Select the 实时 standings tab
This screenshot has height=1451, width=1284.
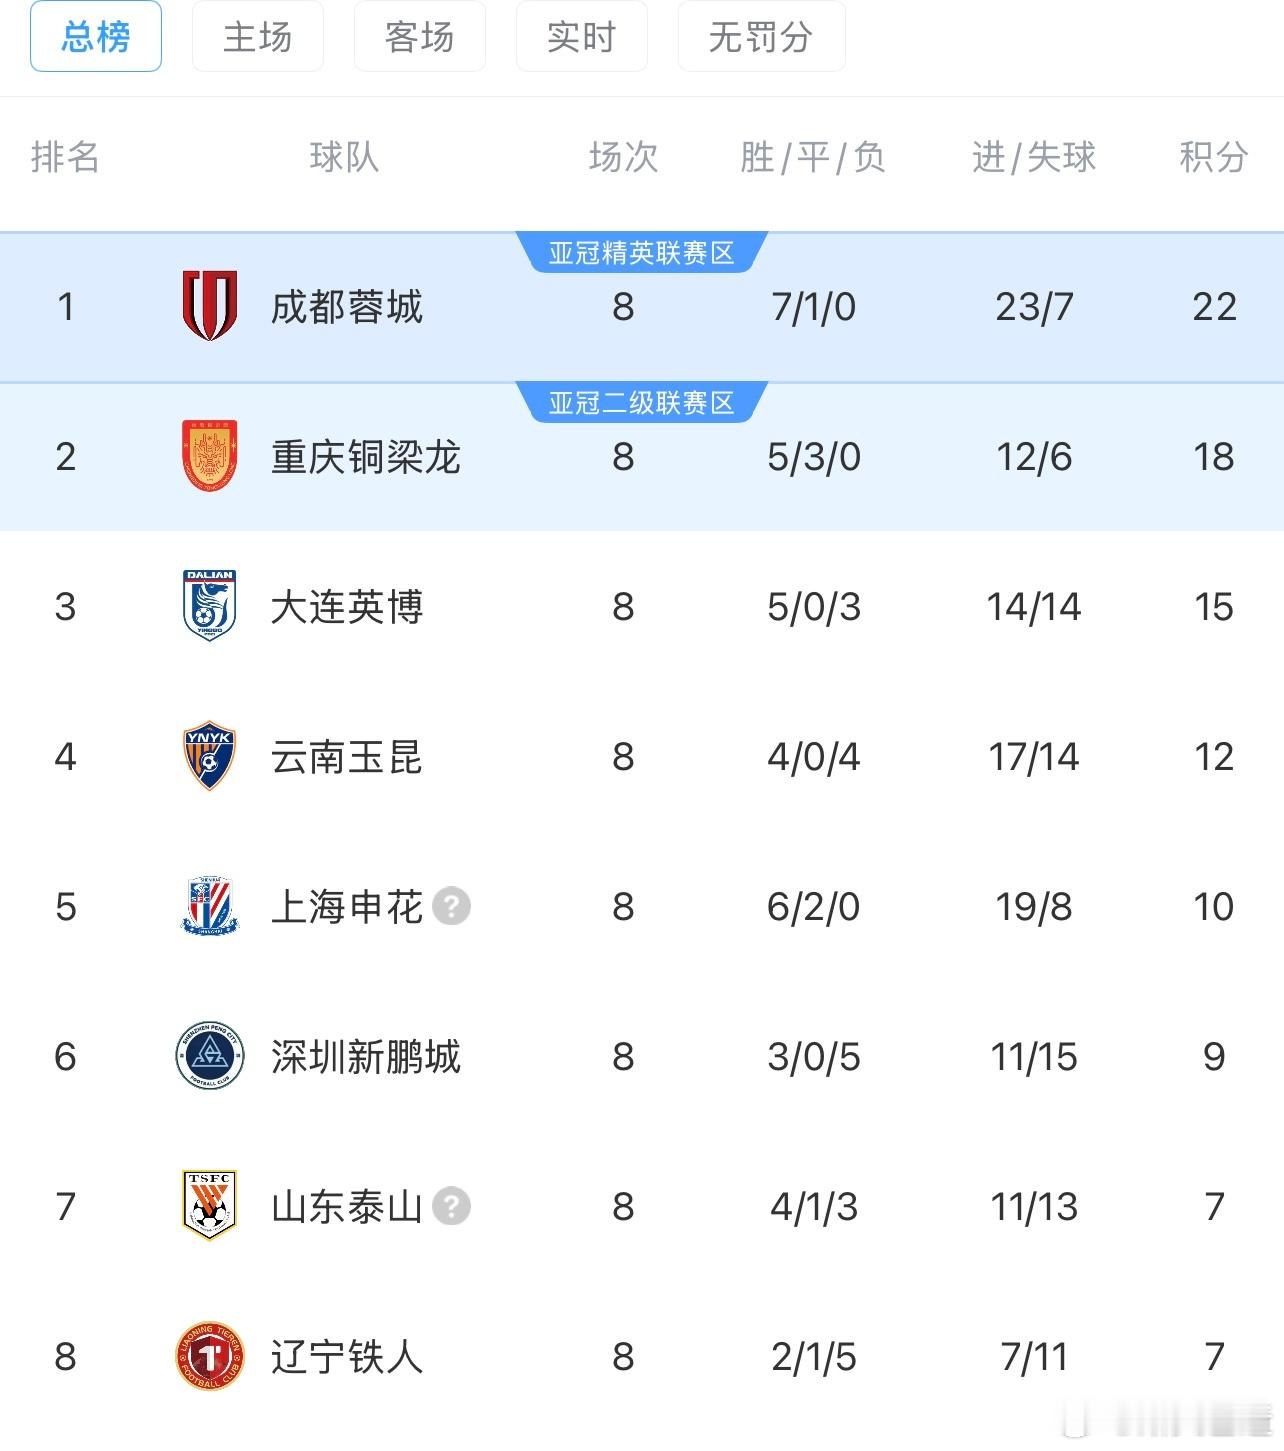pyautogui.click(x=581, y=37)
